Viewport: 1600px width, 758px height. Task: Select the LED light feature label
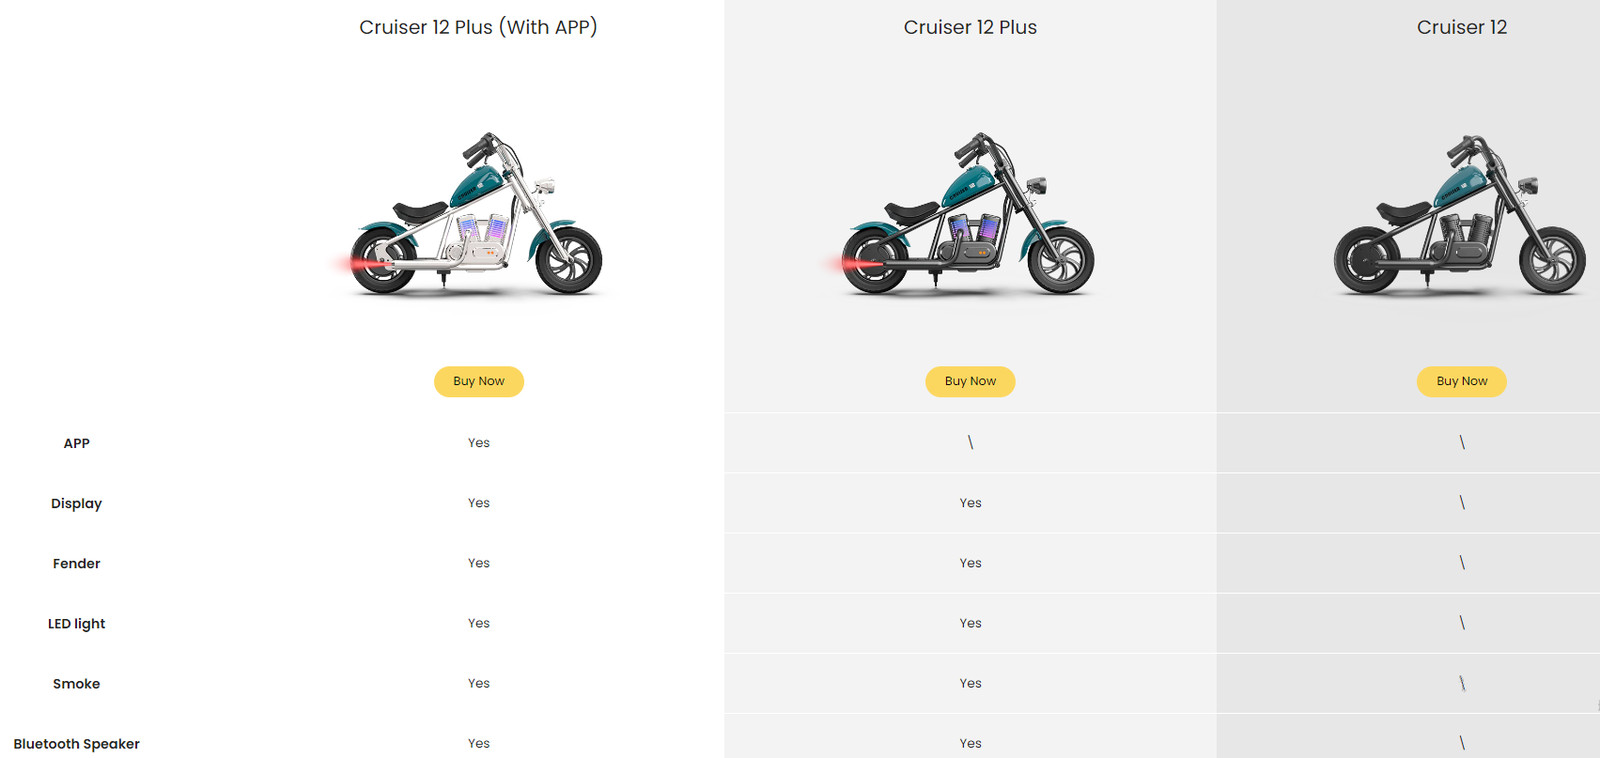coord(77,623)
